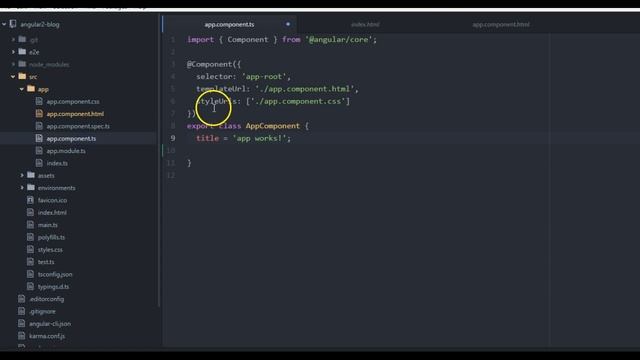This screenshot has height=360, width=640.
Task: Click 'app works!' string in code
Action: 259,138
